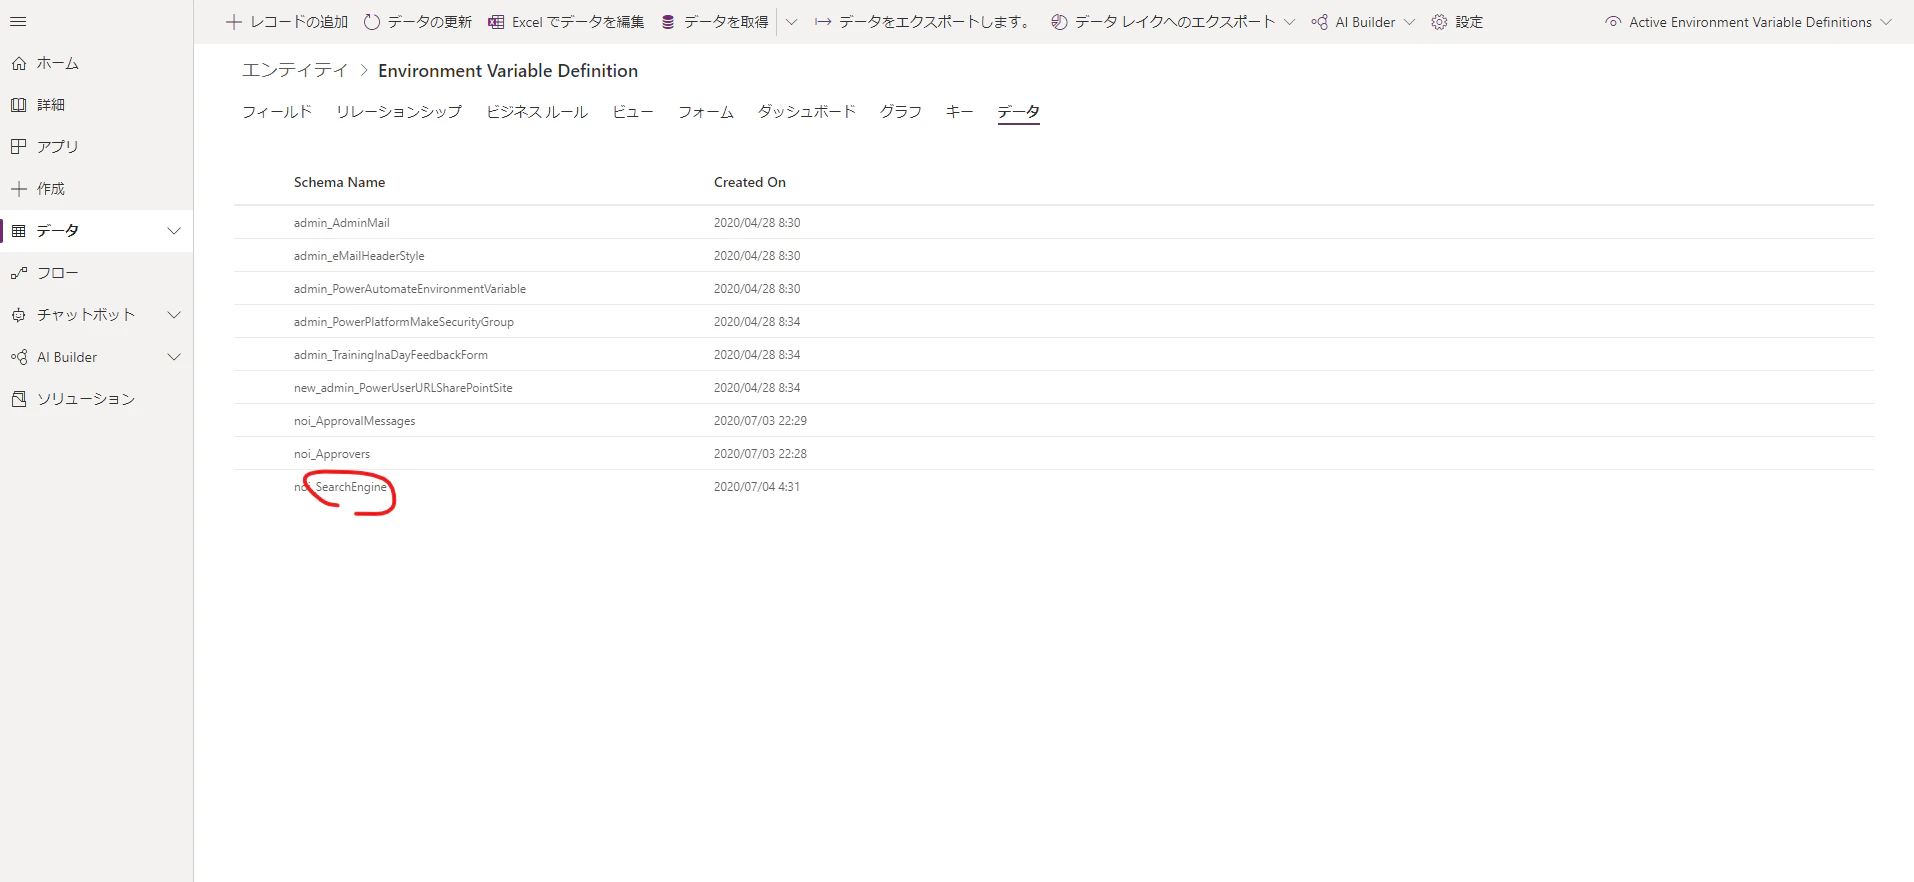Image resolution: width=1914 pixels, height=882 pixels.
Task: Open the hamburger navigation menu
Action: pyautogui.click(x=18, y=22)
